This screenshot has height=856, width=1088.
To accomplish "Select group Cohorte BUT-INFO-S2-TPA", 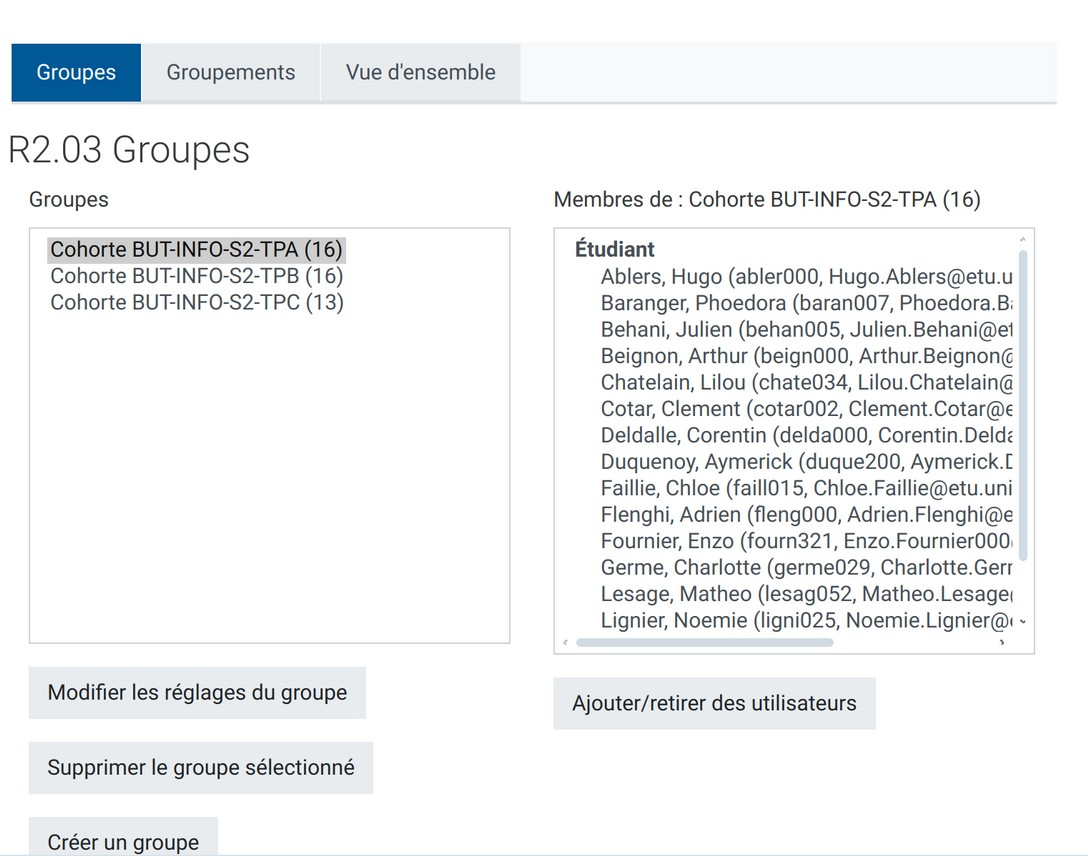I will 197,249.
